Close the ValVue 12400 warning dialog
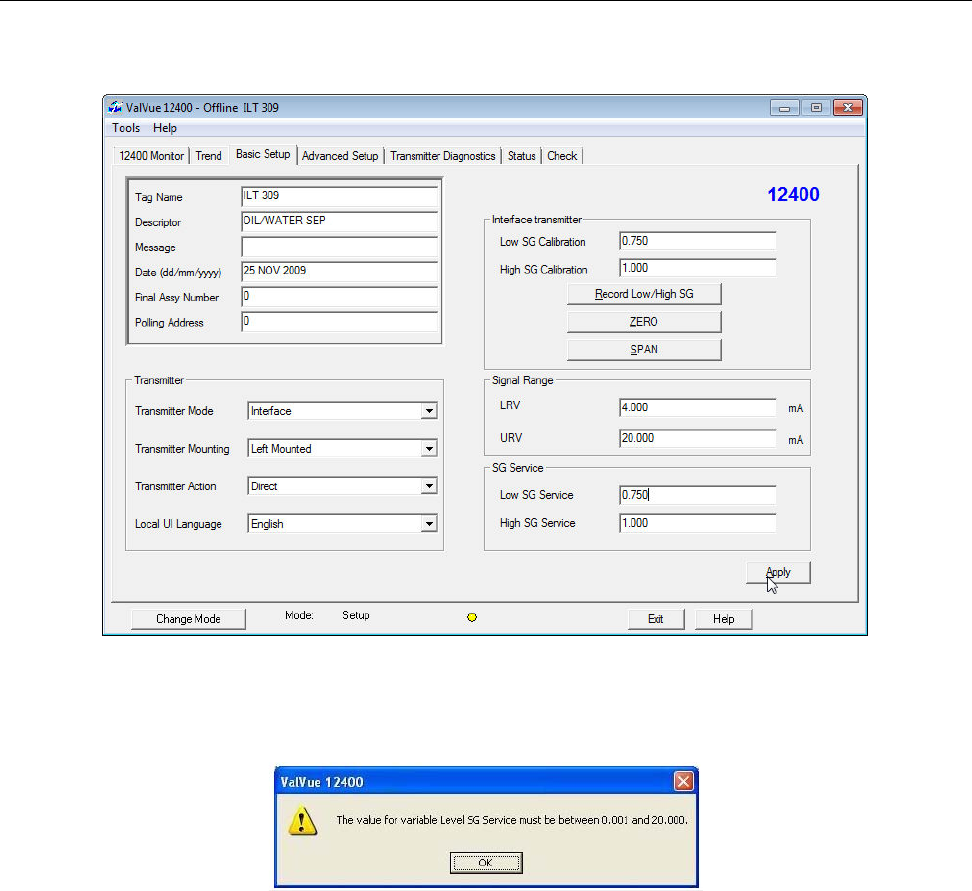972x891 pixels. click(x=683, y=781)
